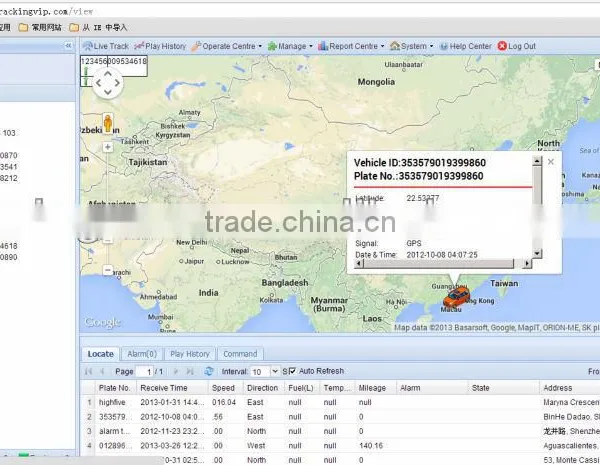600x465 pixels.
Task: Go to first page of results
Action: [89, 371]
